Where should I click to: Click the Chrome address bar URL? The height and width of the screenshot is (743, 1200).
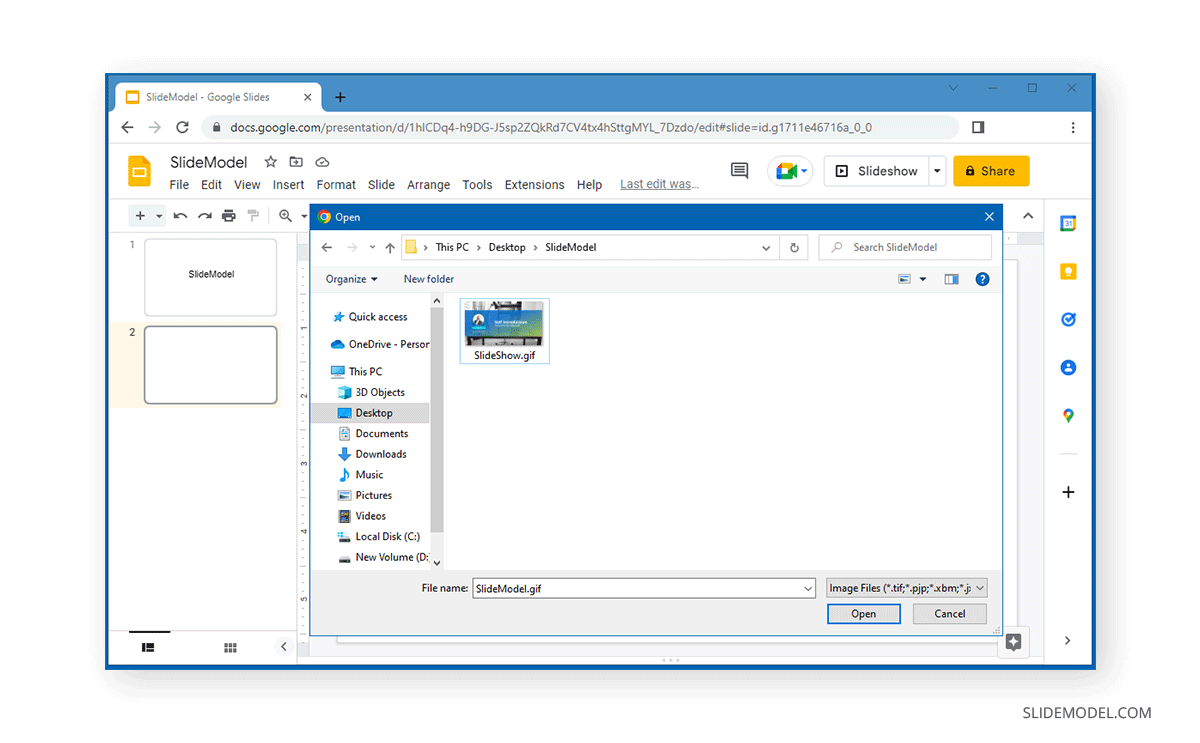click(551, 127)
